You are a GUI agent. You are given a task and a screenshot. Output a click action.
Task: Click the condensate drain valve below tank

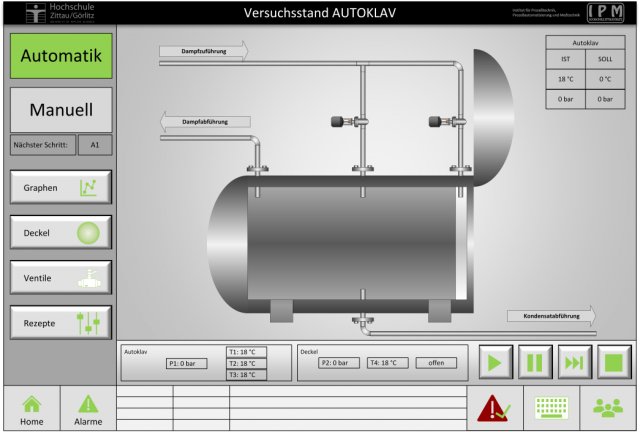point(360,322)
